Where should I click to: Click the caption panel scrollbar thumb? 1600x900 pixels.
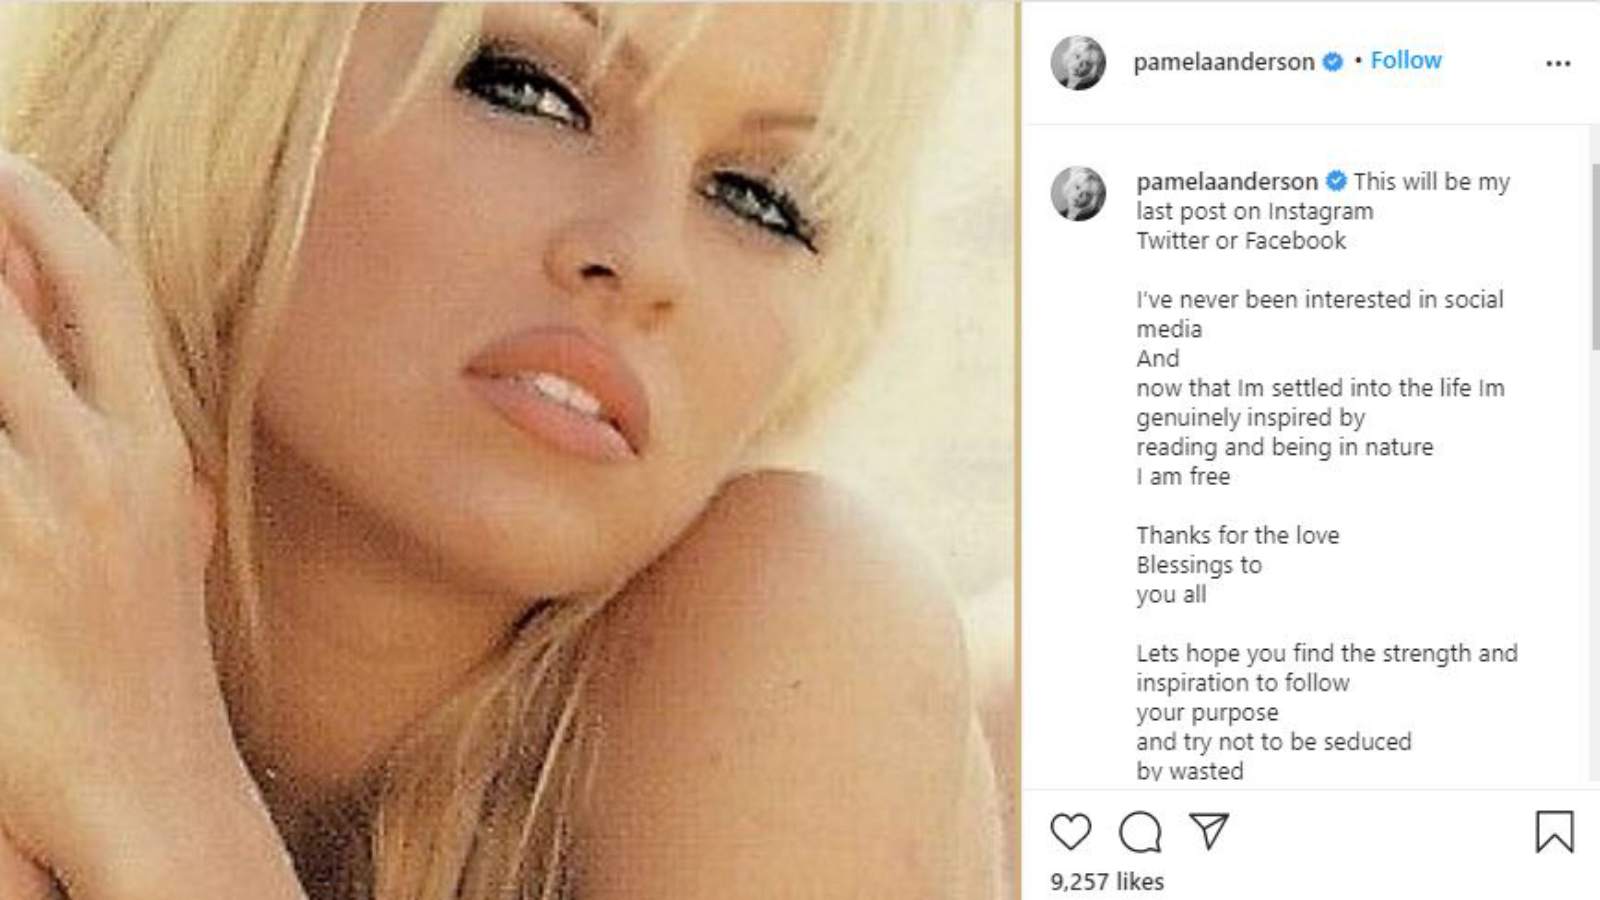click(1594, 257)
